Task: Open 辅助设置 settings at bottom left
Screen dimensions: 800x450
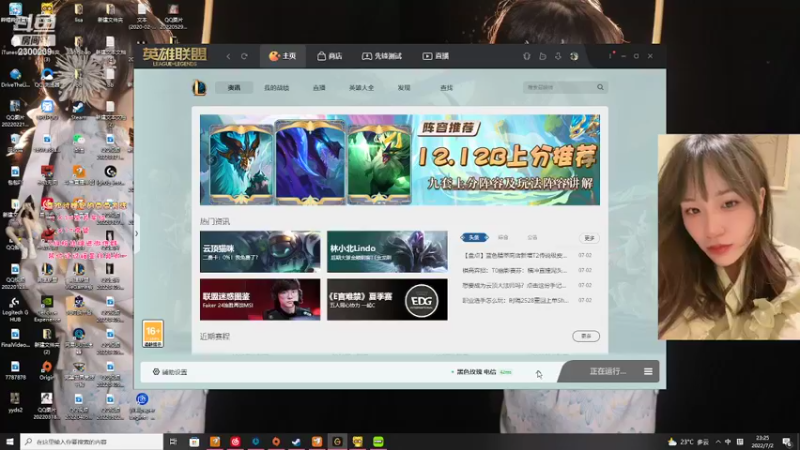Action: tap(170, 372)
